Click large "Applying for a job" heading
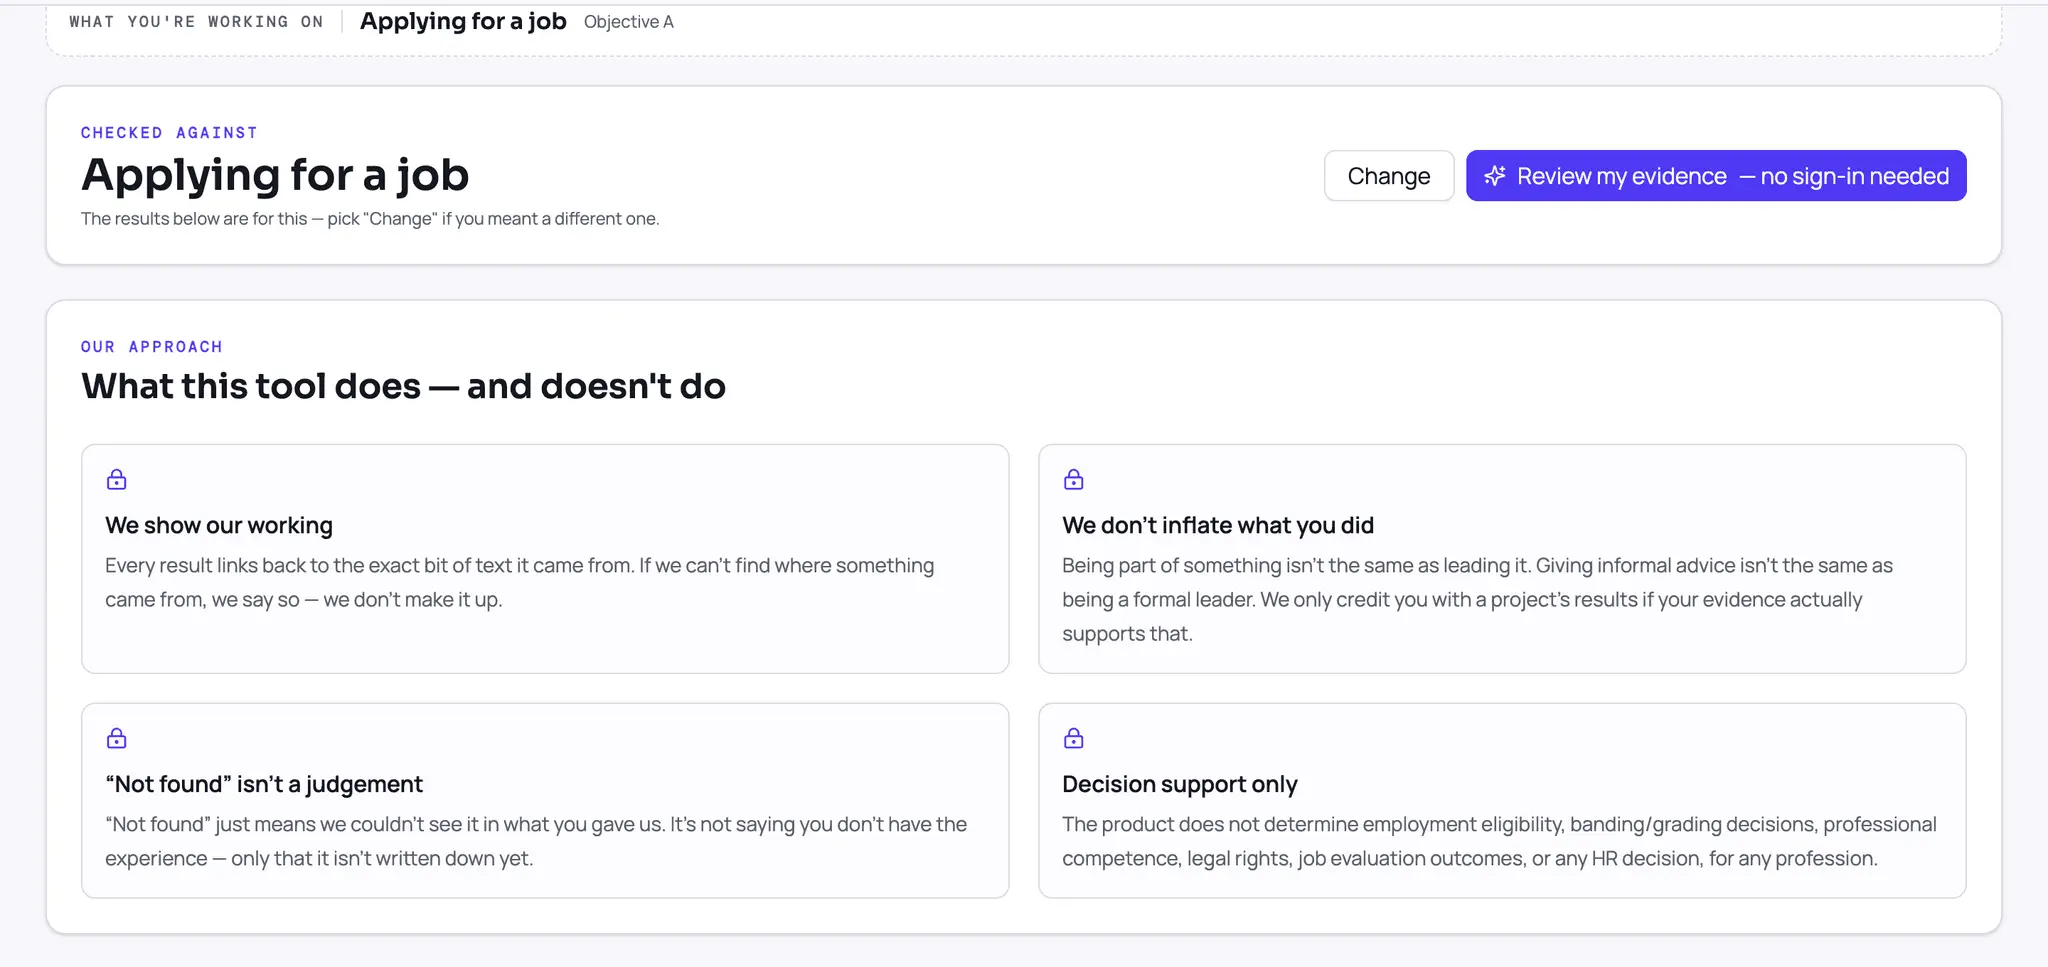The image size is (2048, 967). 275,175
